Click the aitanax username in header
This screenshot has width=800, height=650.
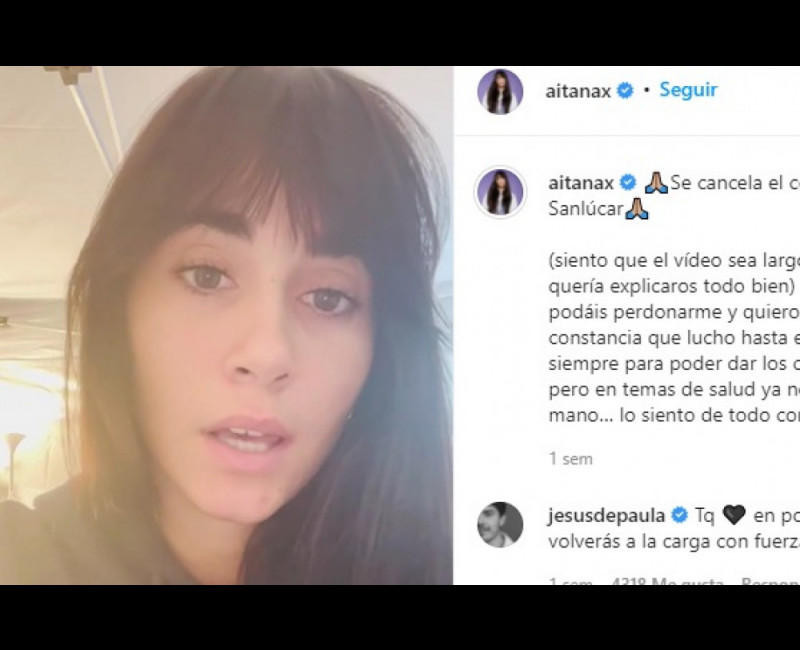point(578,91)
